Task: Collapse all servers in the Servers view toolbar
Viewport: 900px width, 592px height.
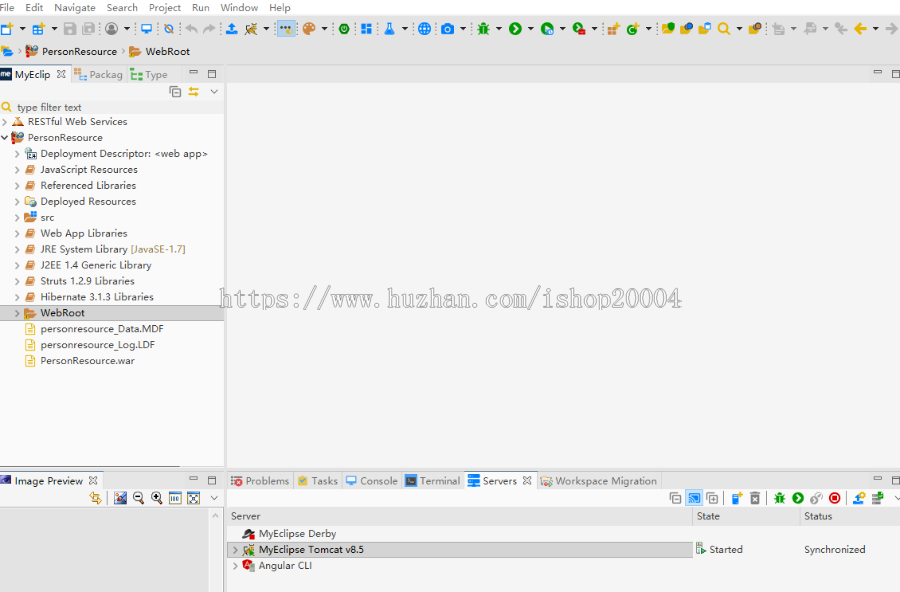Action: click(676, 498)
